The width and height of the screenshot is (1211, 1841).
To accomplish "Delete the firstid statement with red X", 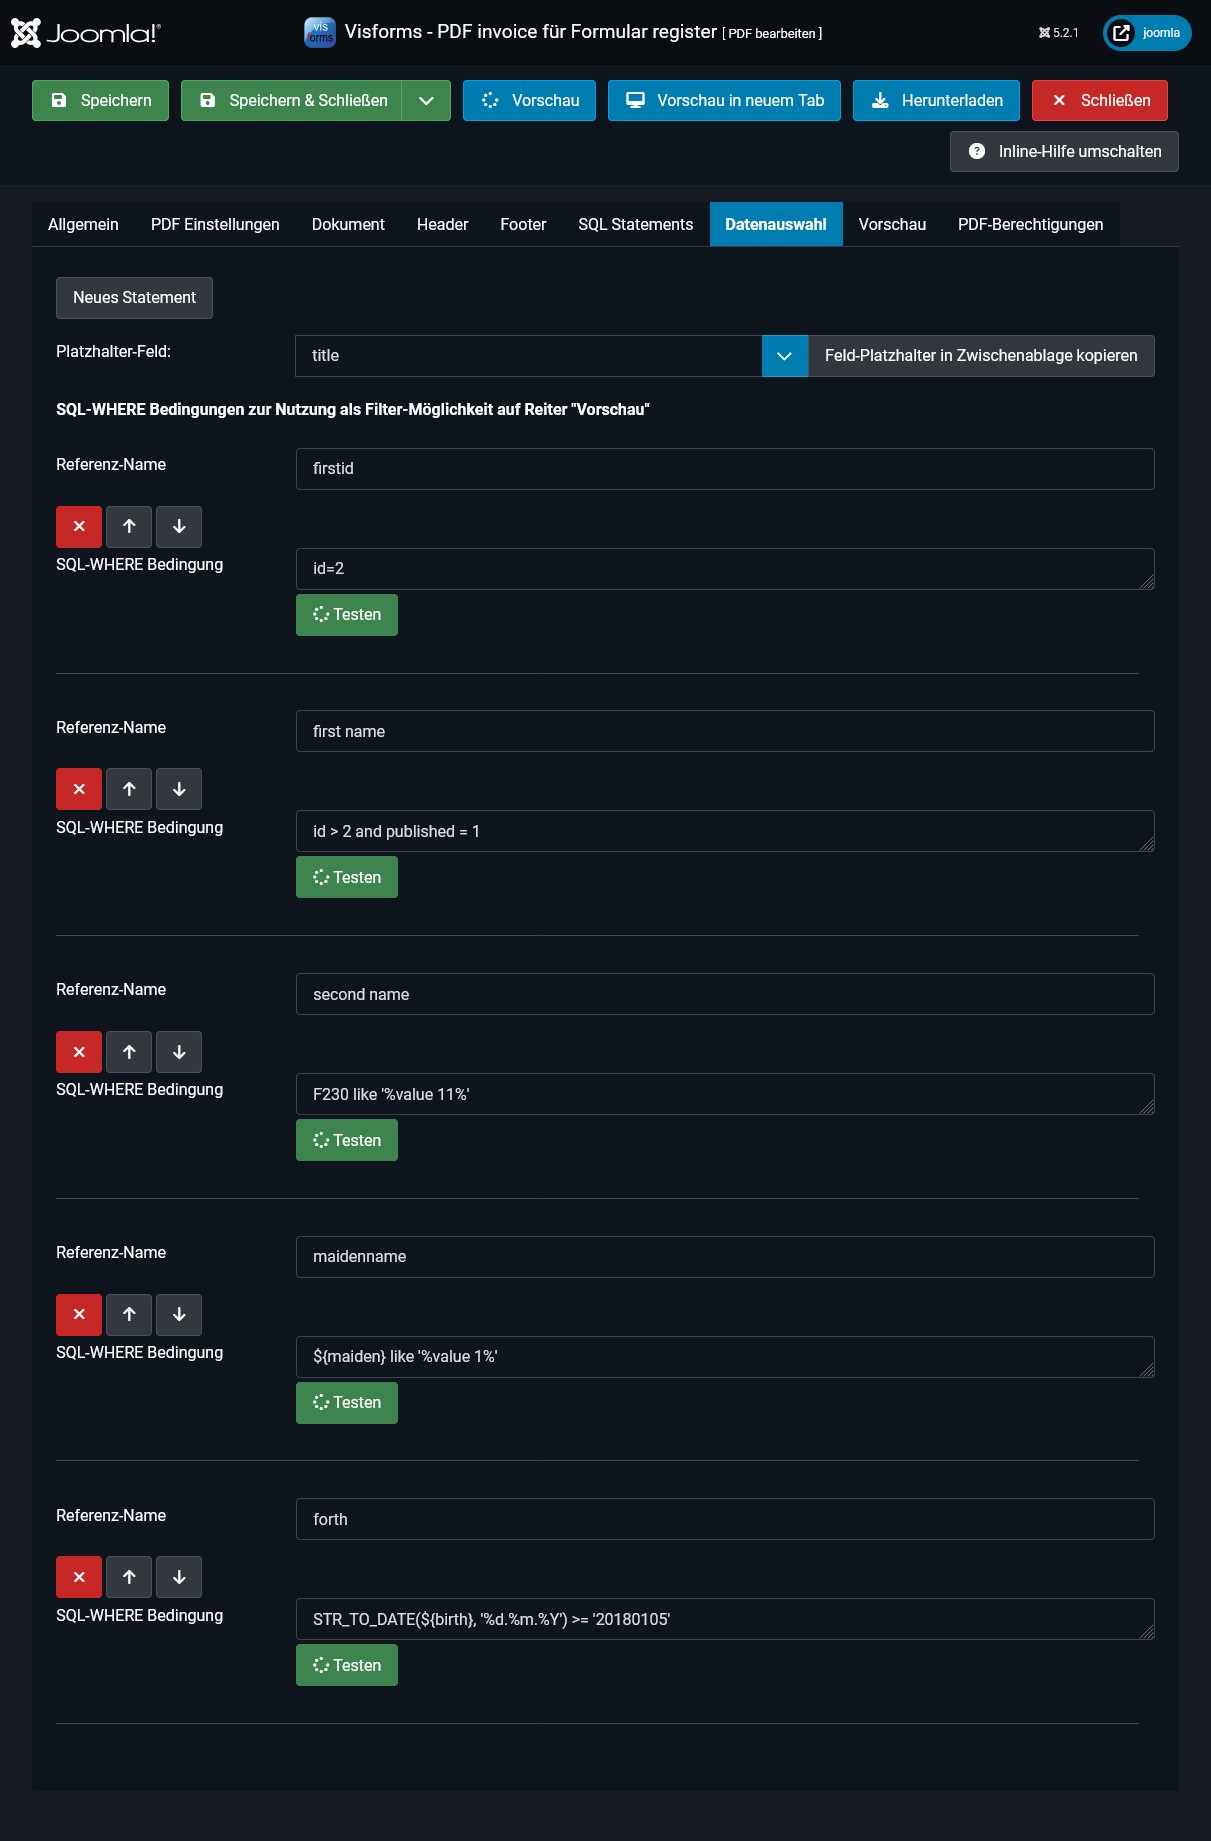I will (x=79, y=527).
